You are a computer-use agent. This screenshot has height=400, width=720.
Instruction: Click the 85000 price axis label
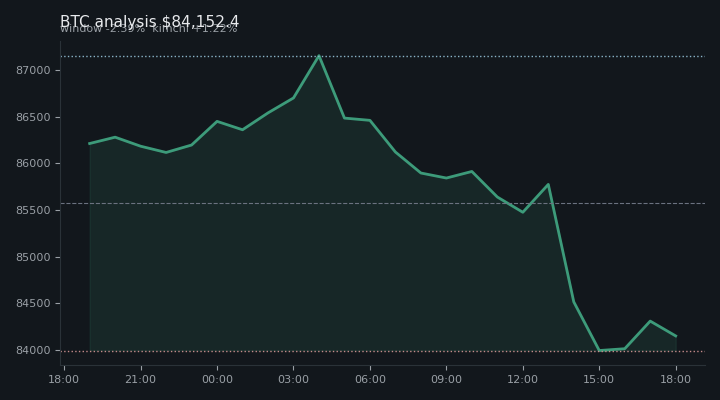pyautogui.click(x=33, y=257)
